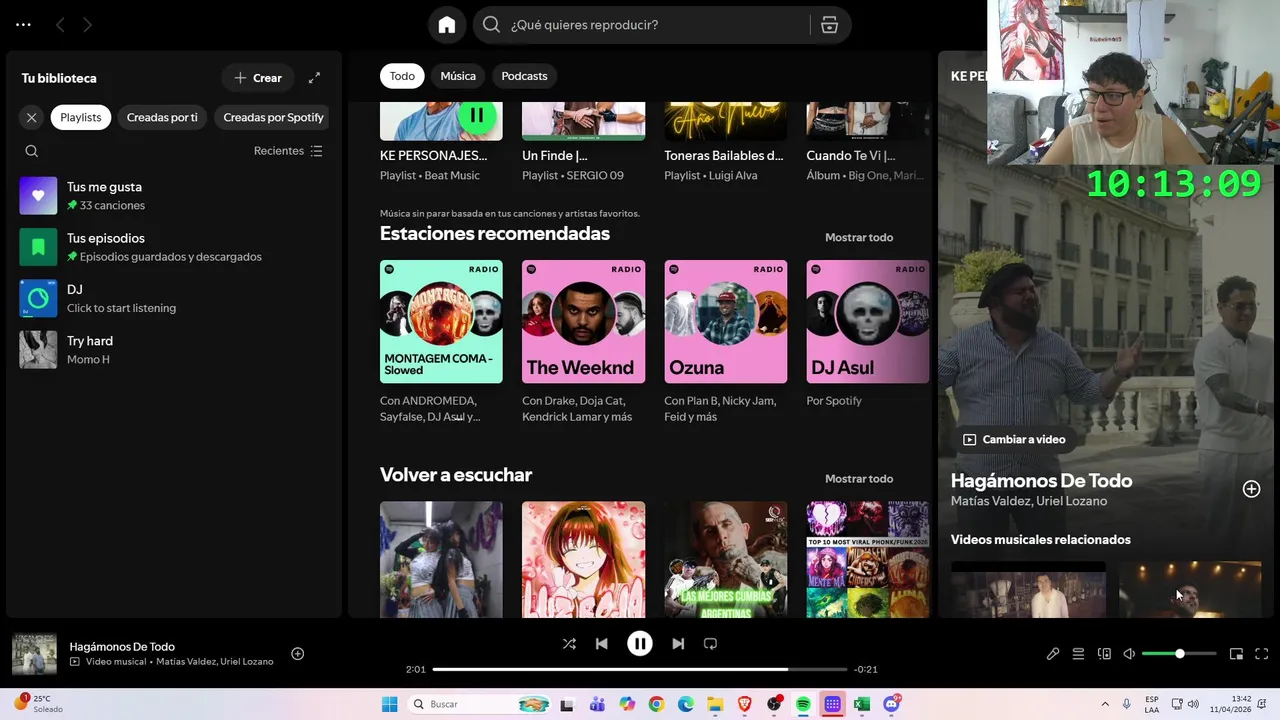Open 'Cuando Te Vi |...' album card
The height and width of the screenshot is (720, 1280).
tap(867, 142)
